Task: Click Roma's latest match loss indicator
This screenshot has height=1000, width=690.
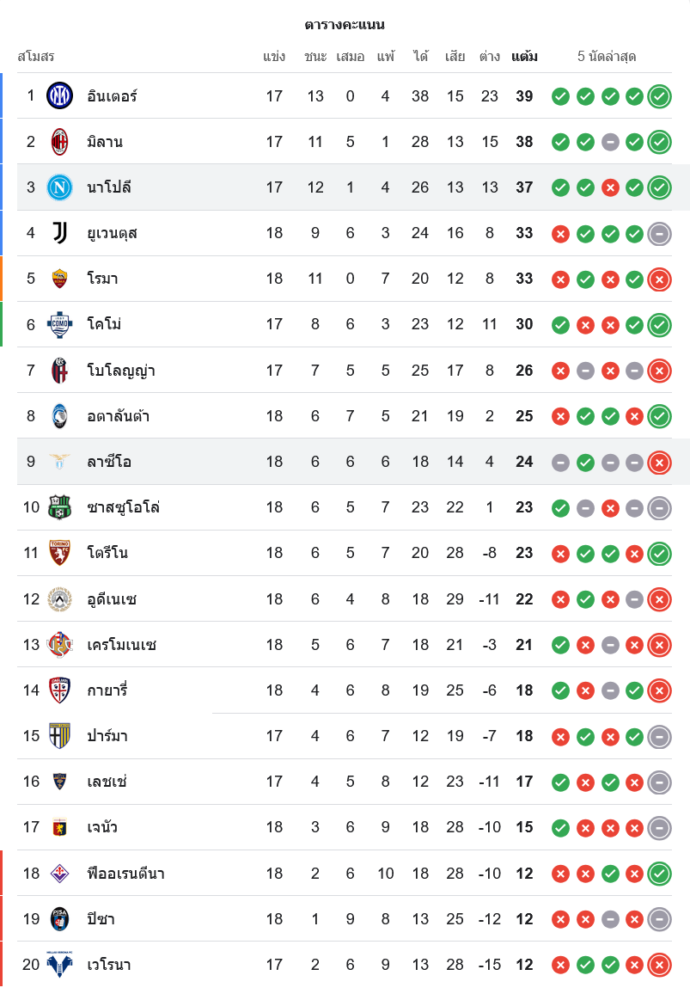Action: coord(659,279)
